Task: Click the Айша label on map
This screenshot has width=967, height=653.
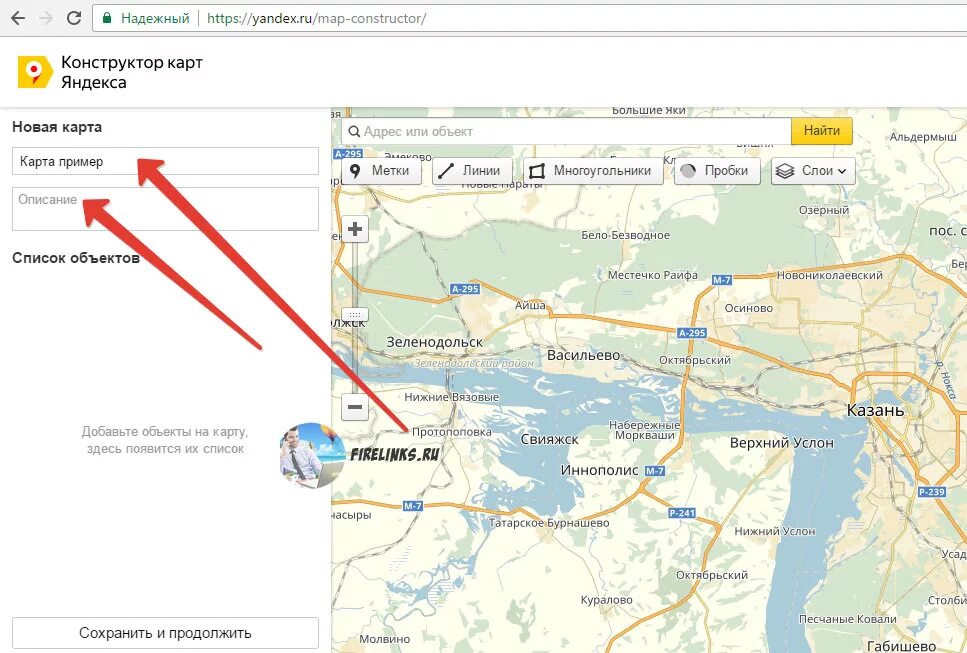Action: pyautogui.click(x=530, y=305)
